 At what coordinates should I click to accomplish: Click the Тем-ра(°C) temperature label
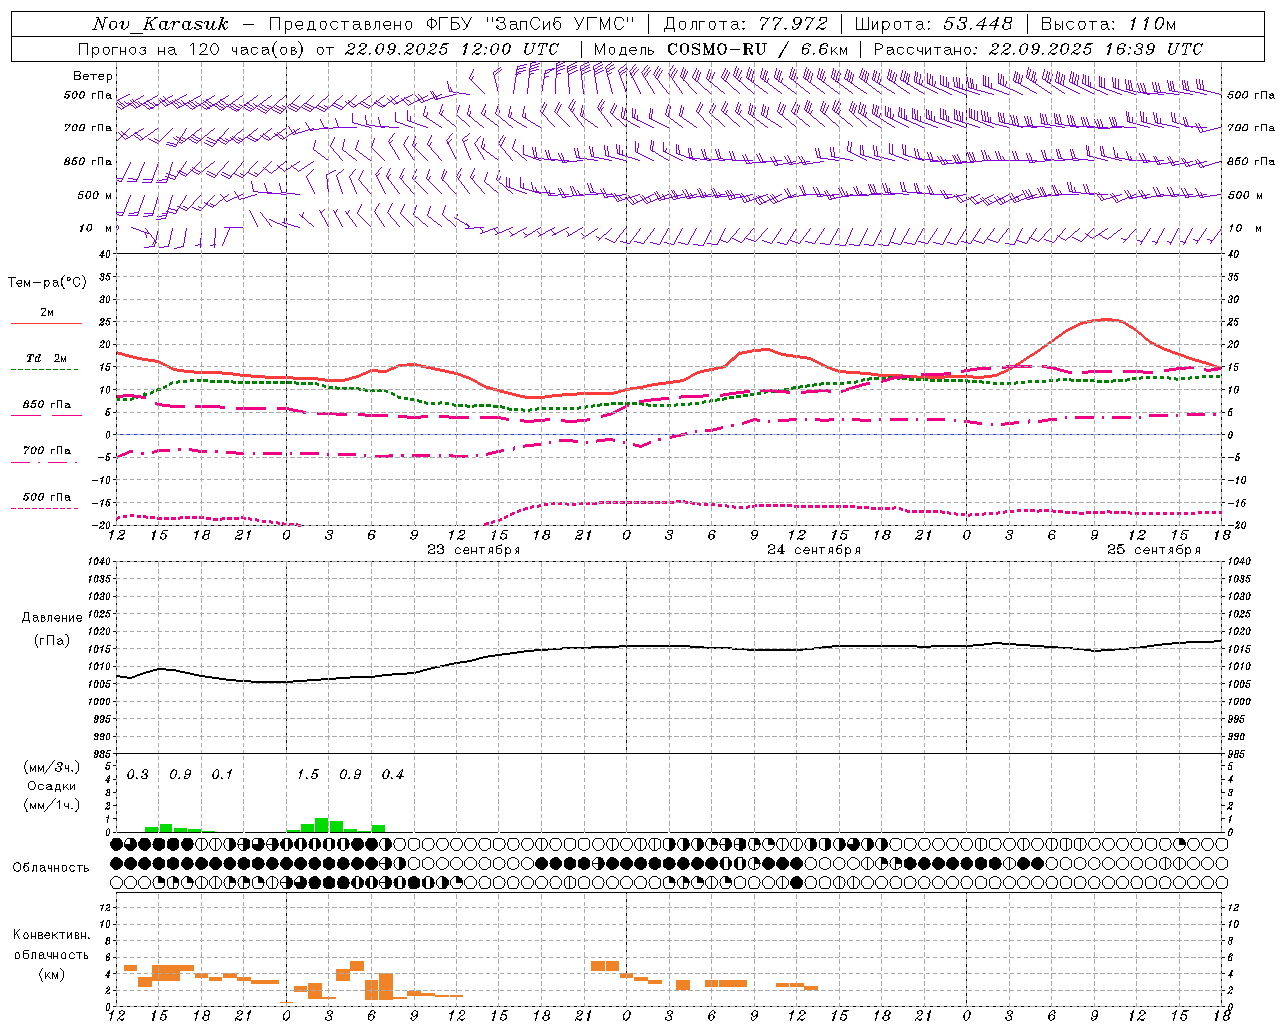pyautogui.click(x=47, y=283)
